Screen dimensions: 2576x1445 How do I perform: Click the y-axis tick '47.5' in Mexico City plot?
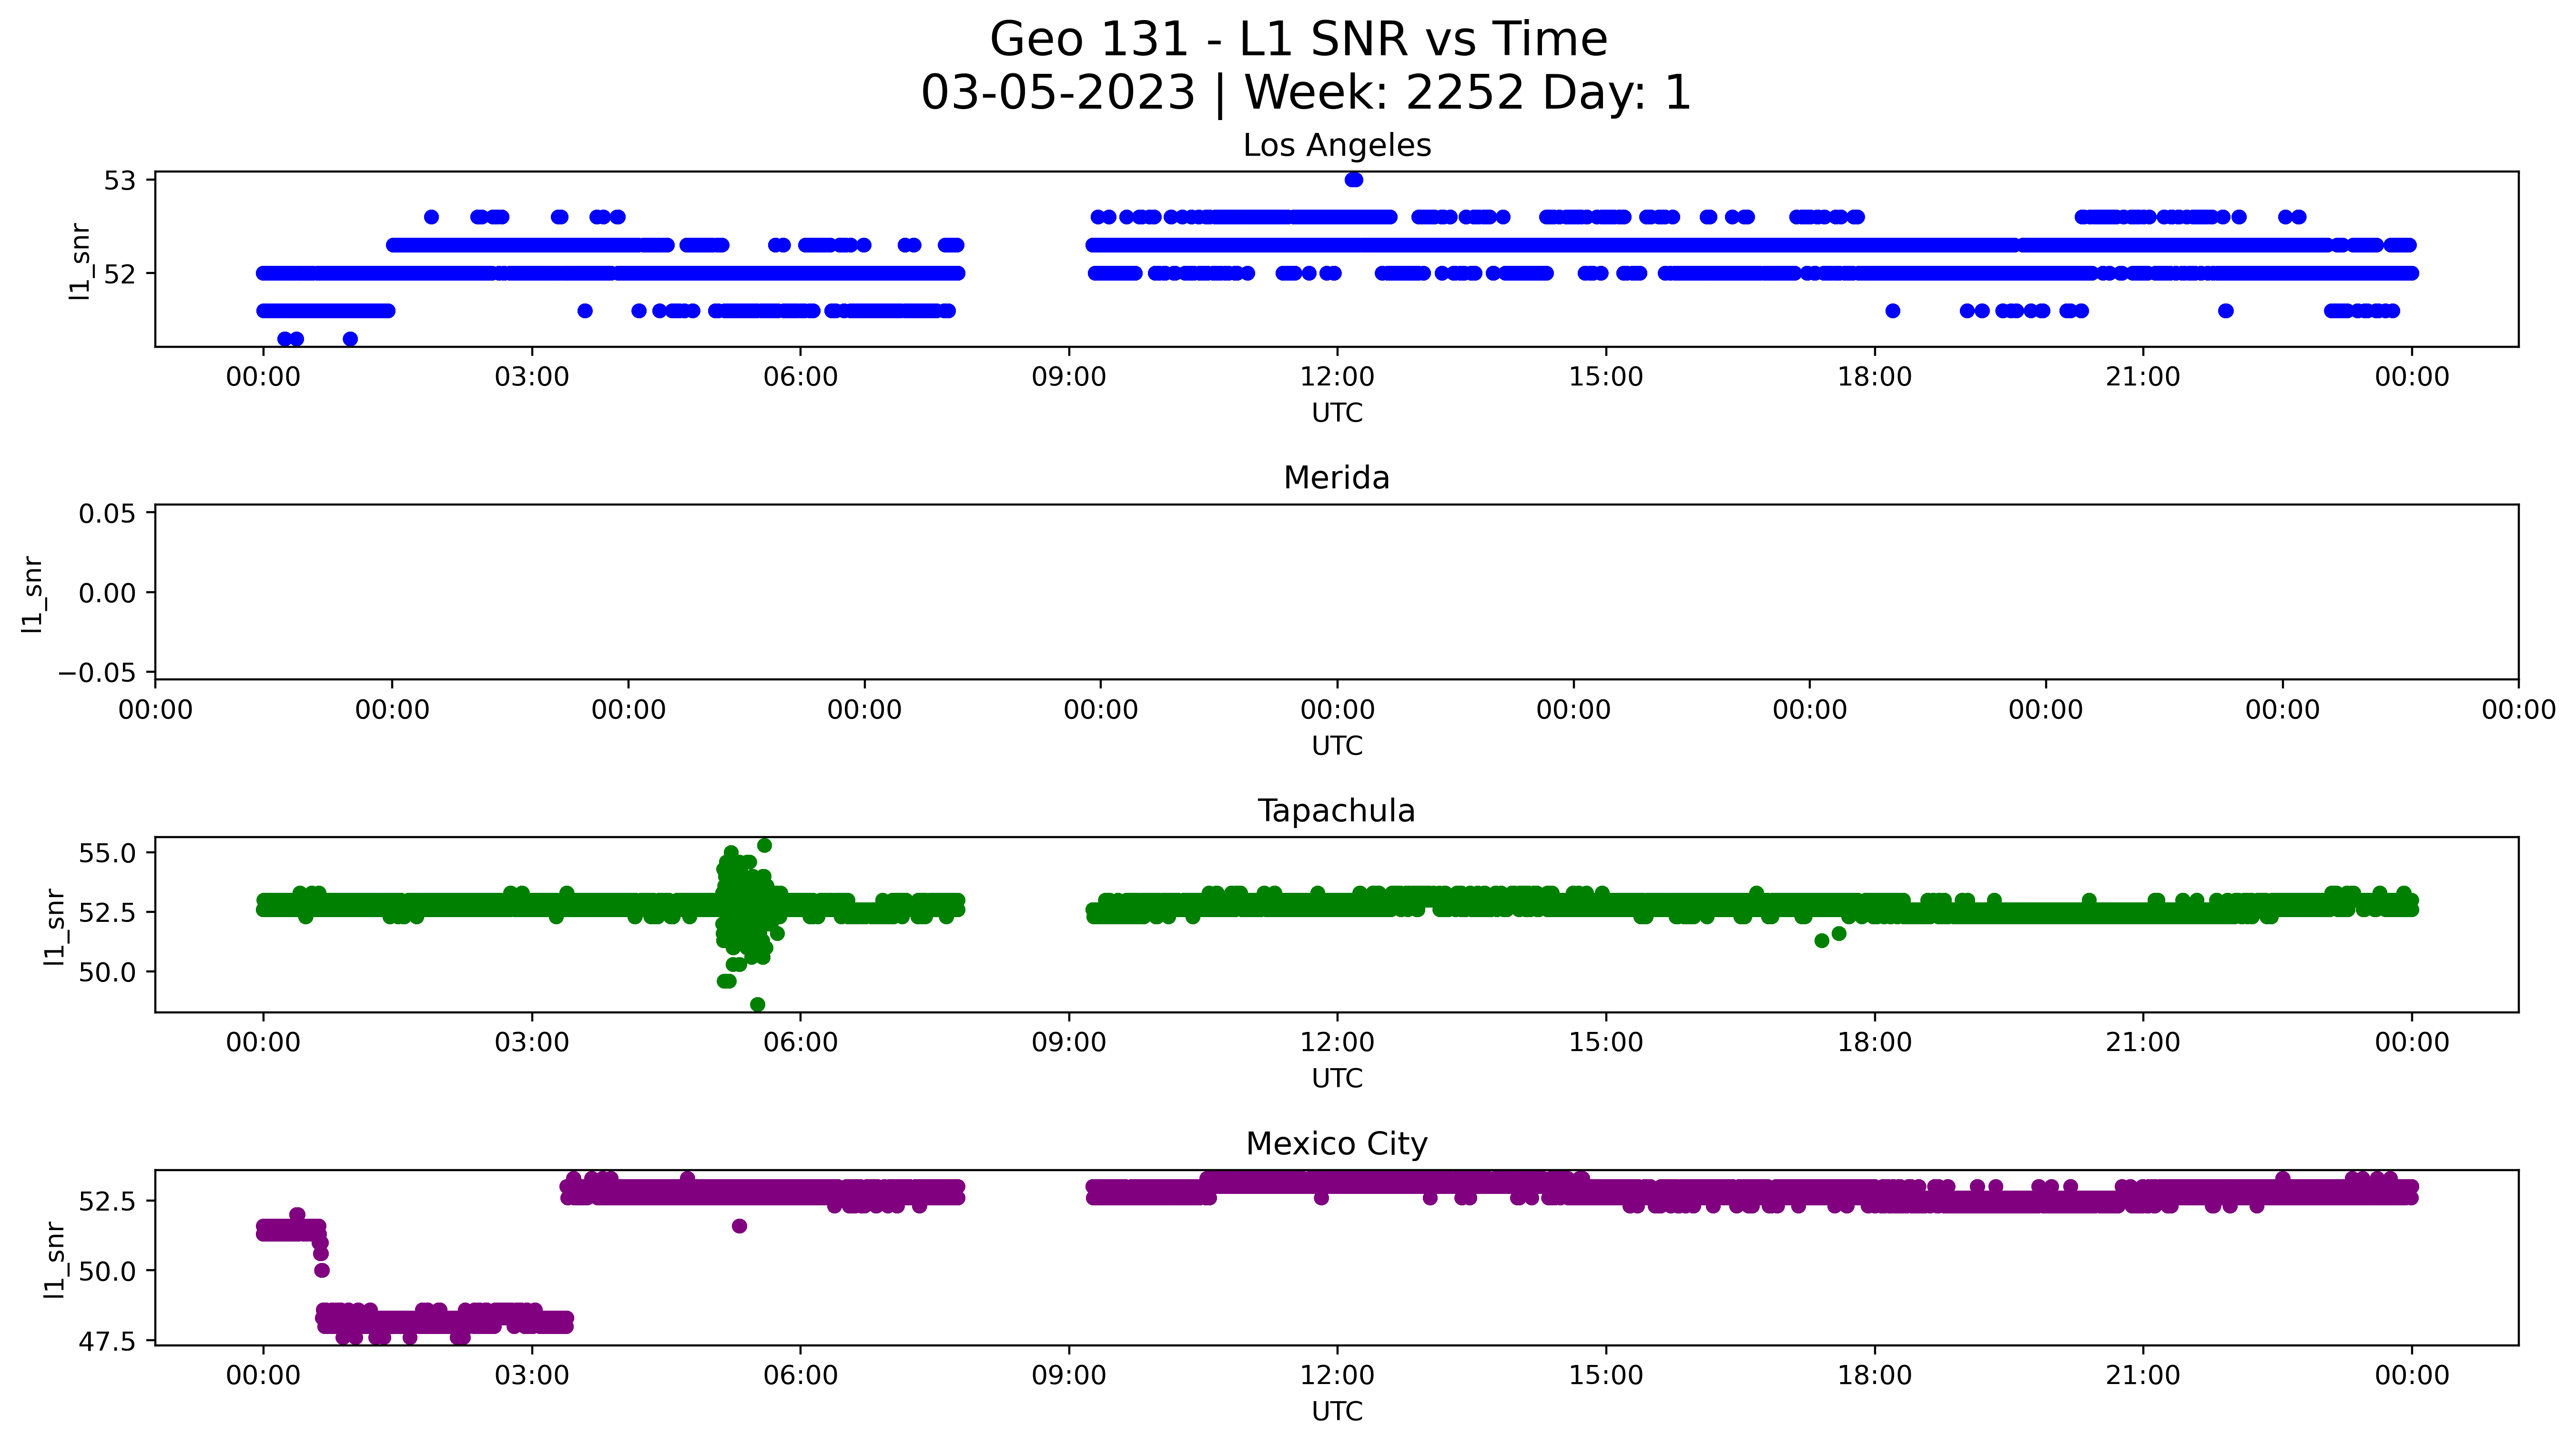108,1341
